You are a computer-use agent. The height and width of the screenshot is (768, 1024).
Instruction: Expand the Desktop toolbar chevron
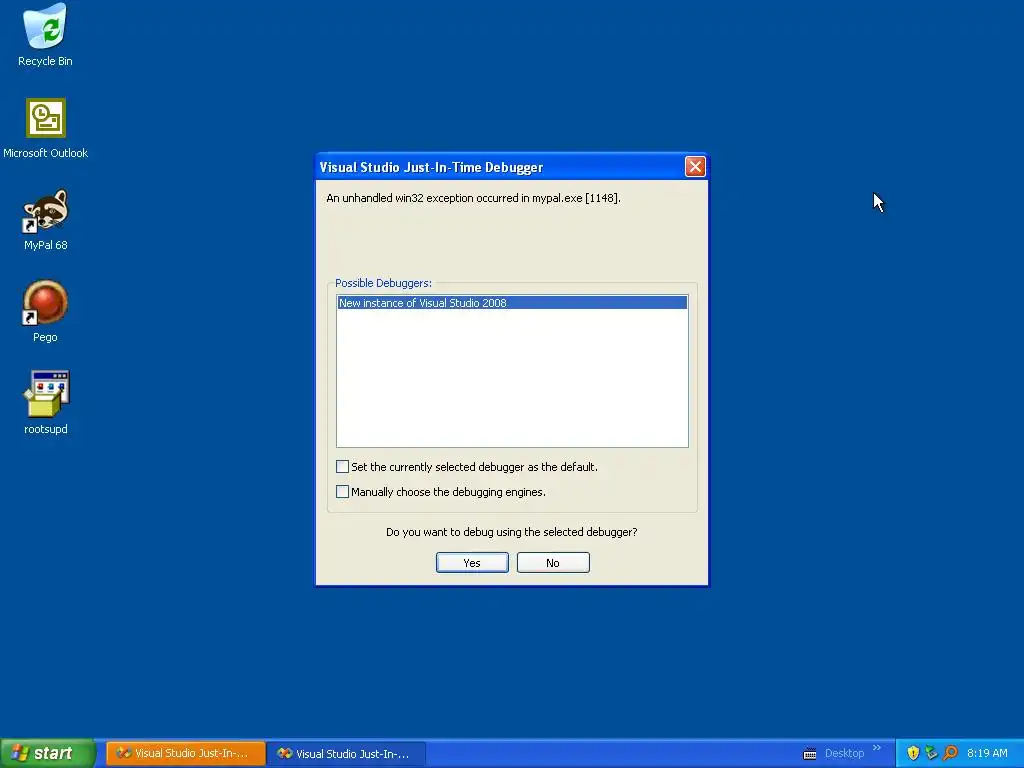(877, 748)
